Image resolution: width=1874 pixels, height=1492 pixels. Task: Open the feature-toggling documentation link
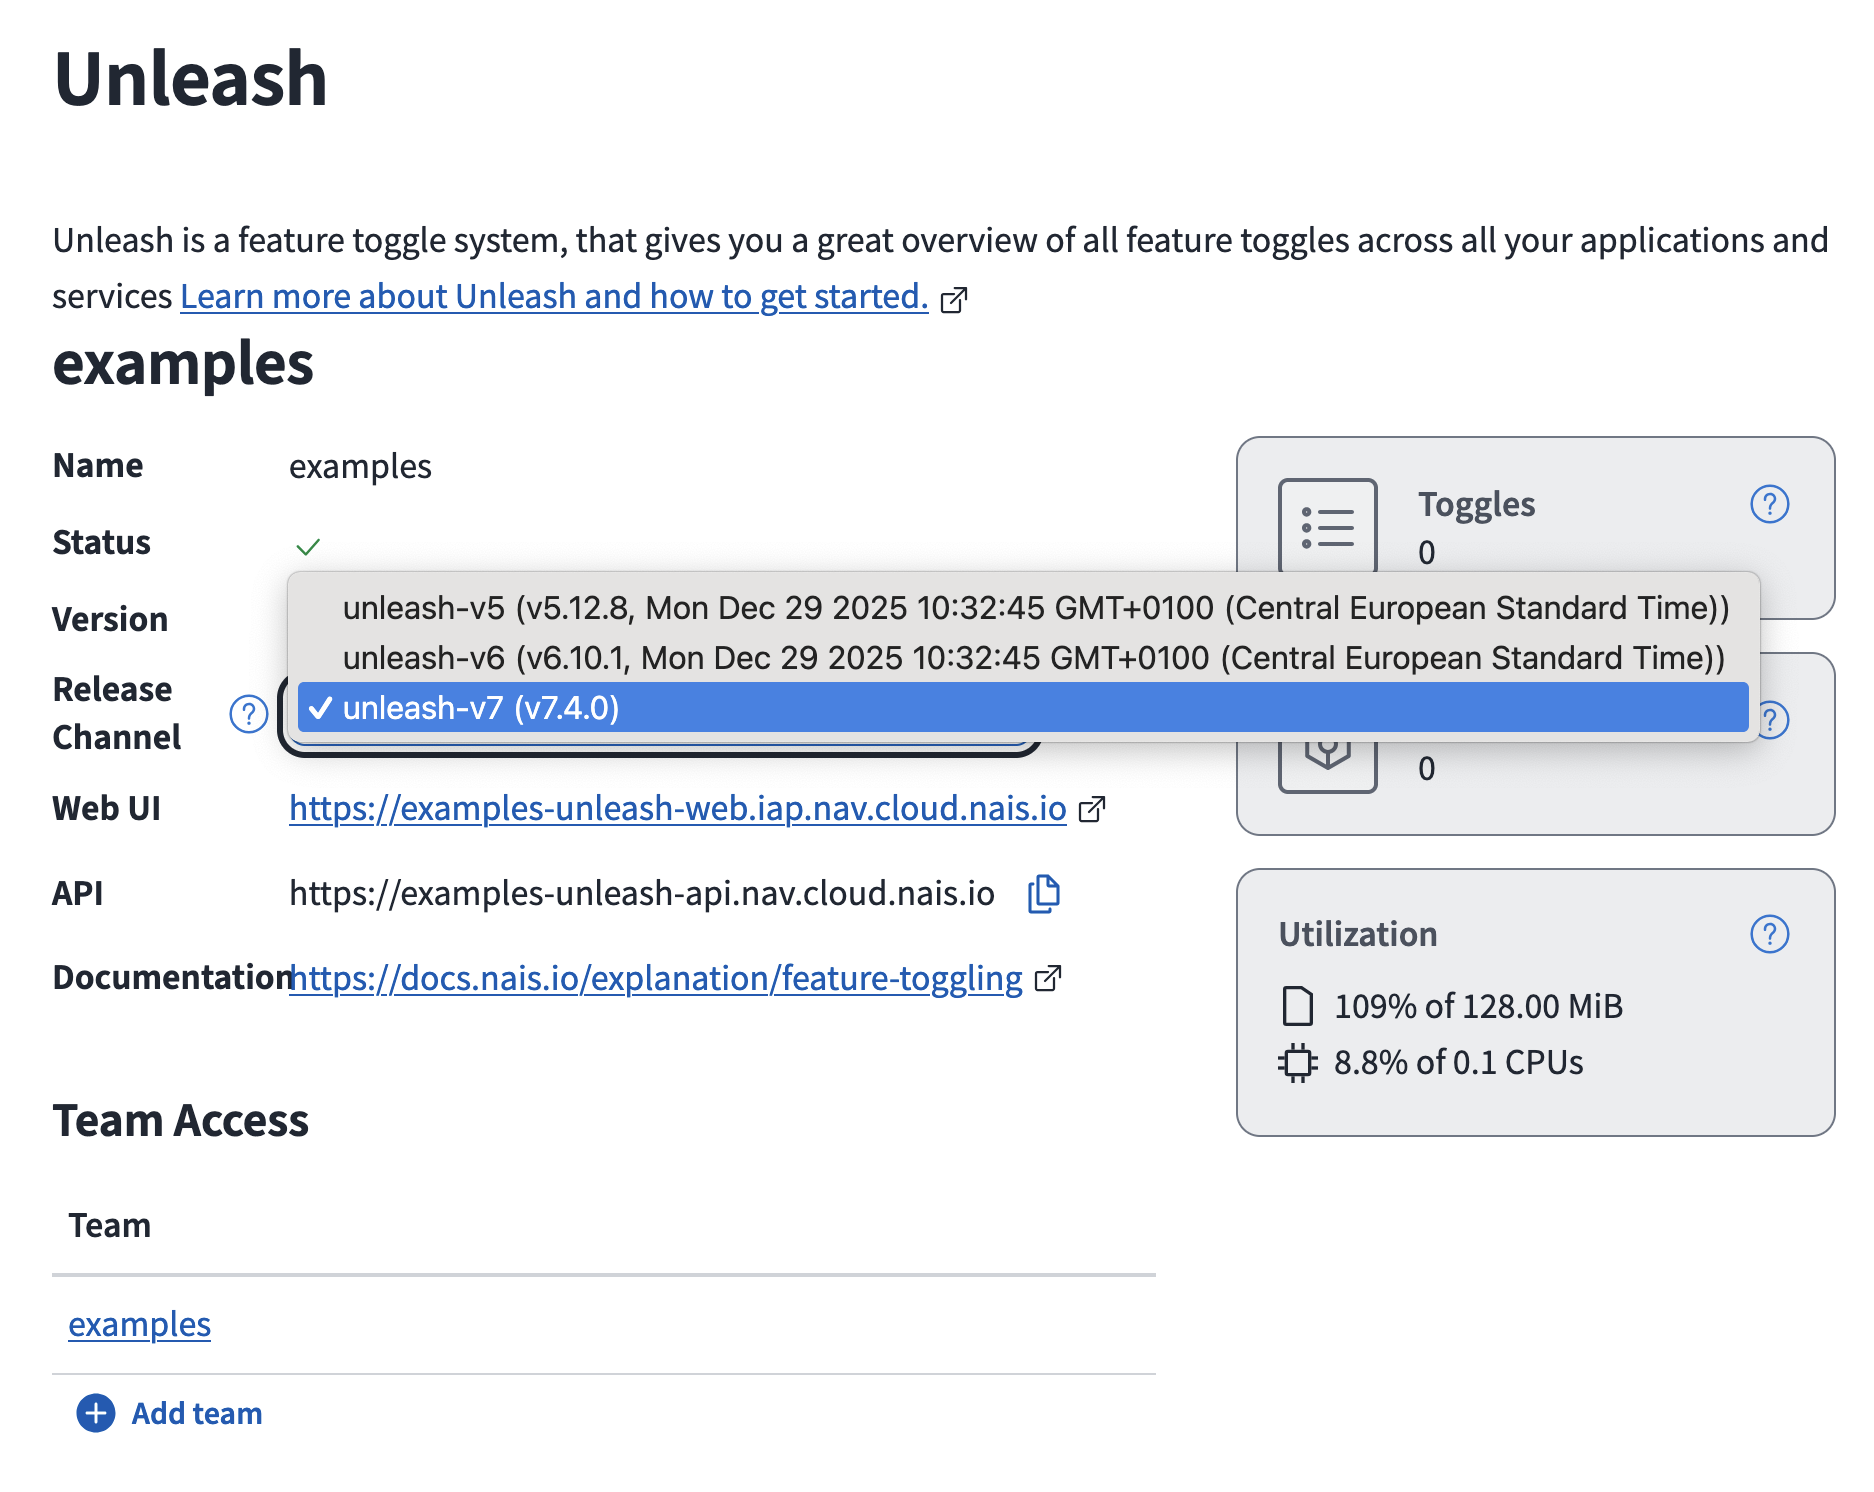[655, 978]
